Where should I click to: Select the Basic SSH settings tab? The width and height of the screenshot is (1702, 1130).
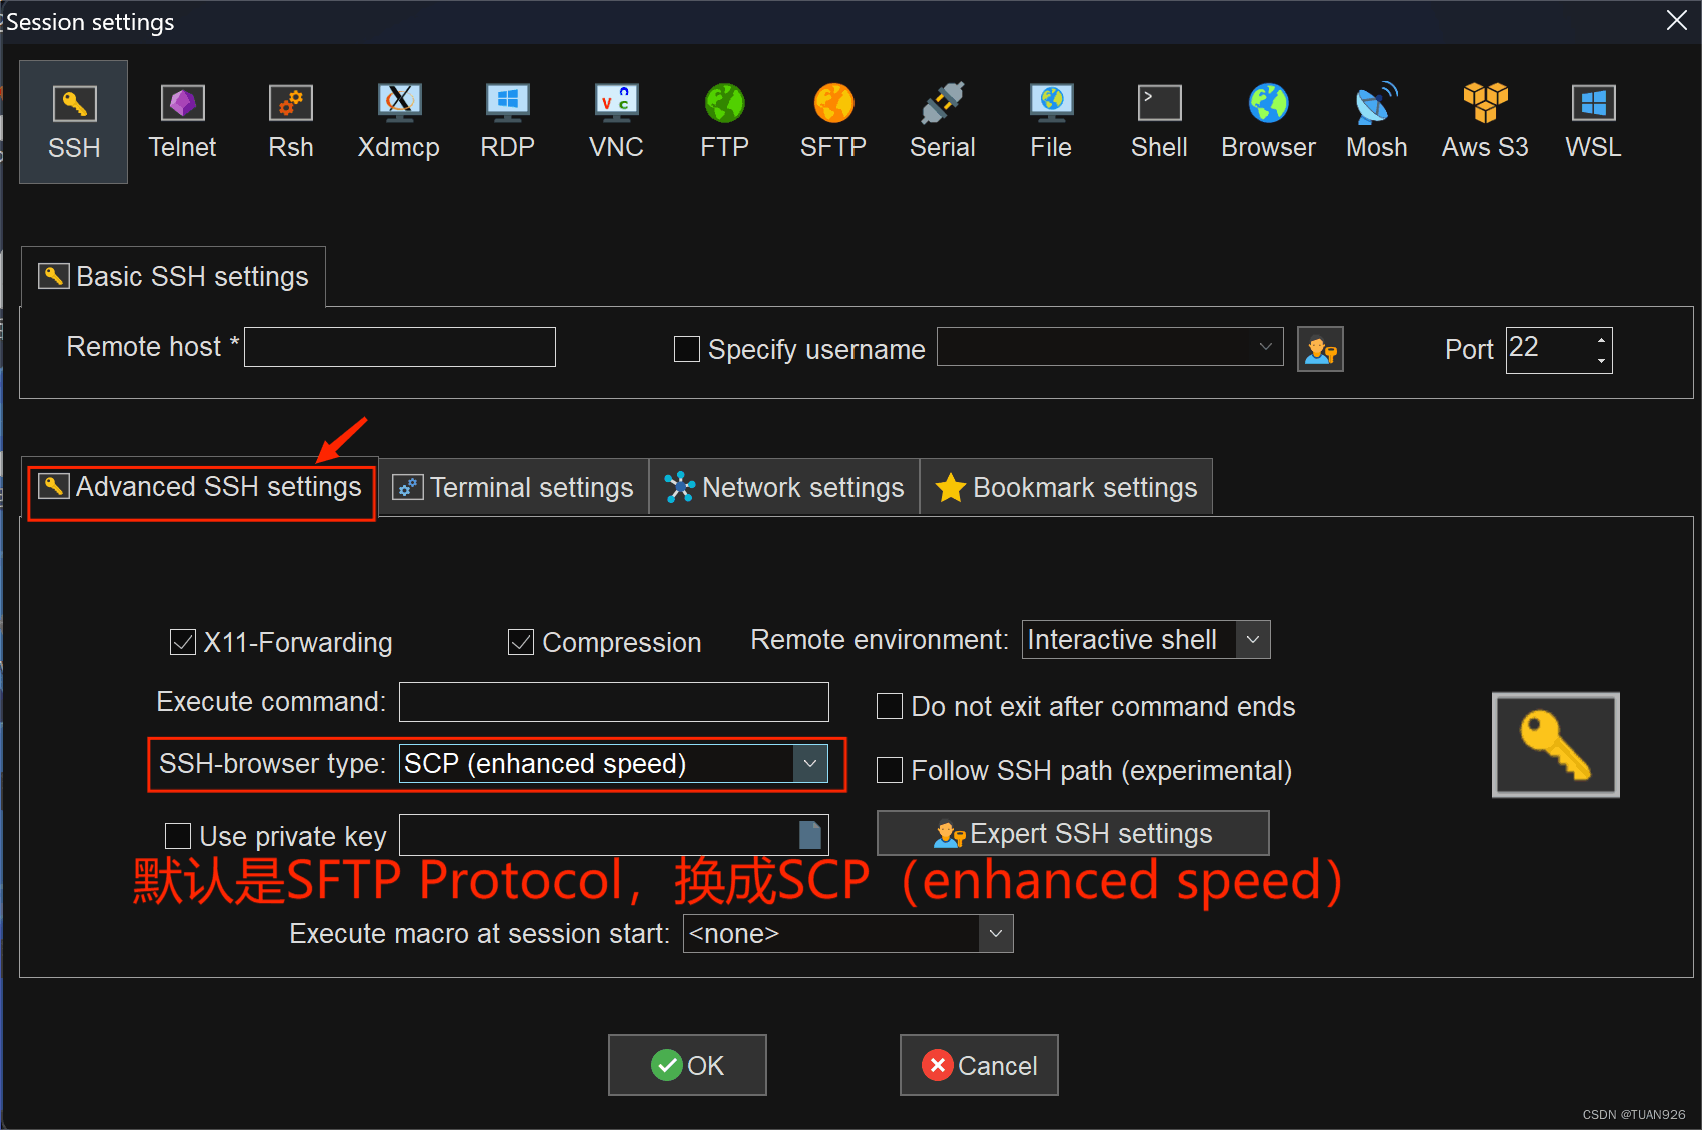pos(173,277)
